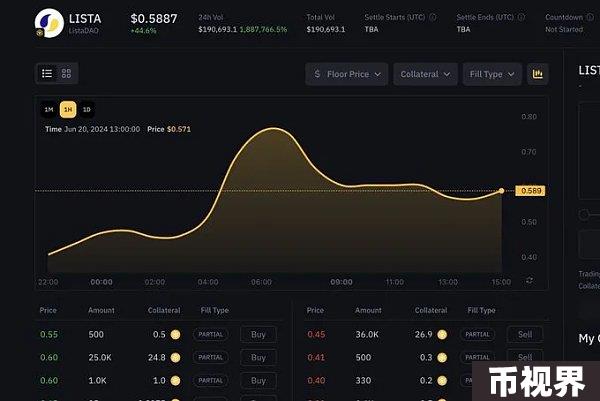Click Price header in buy offers table
This screenshot has width=600, height=401.
click(x=48, y=310)
